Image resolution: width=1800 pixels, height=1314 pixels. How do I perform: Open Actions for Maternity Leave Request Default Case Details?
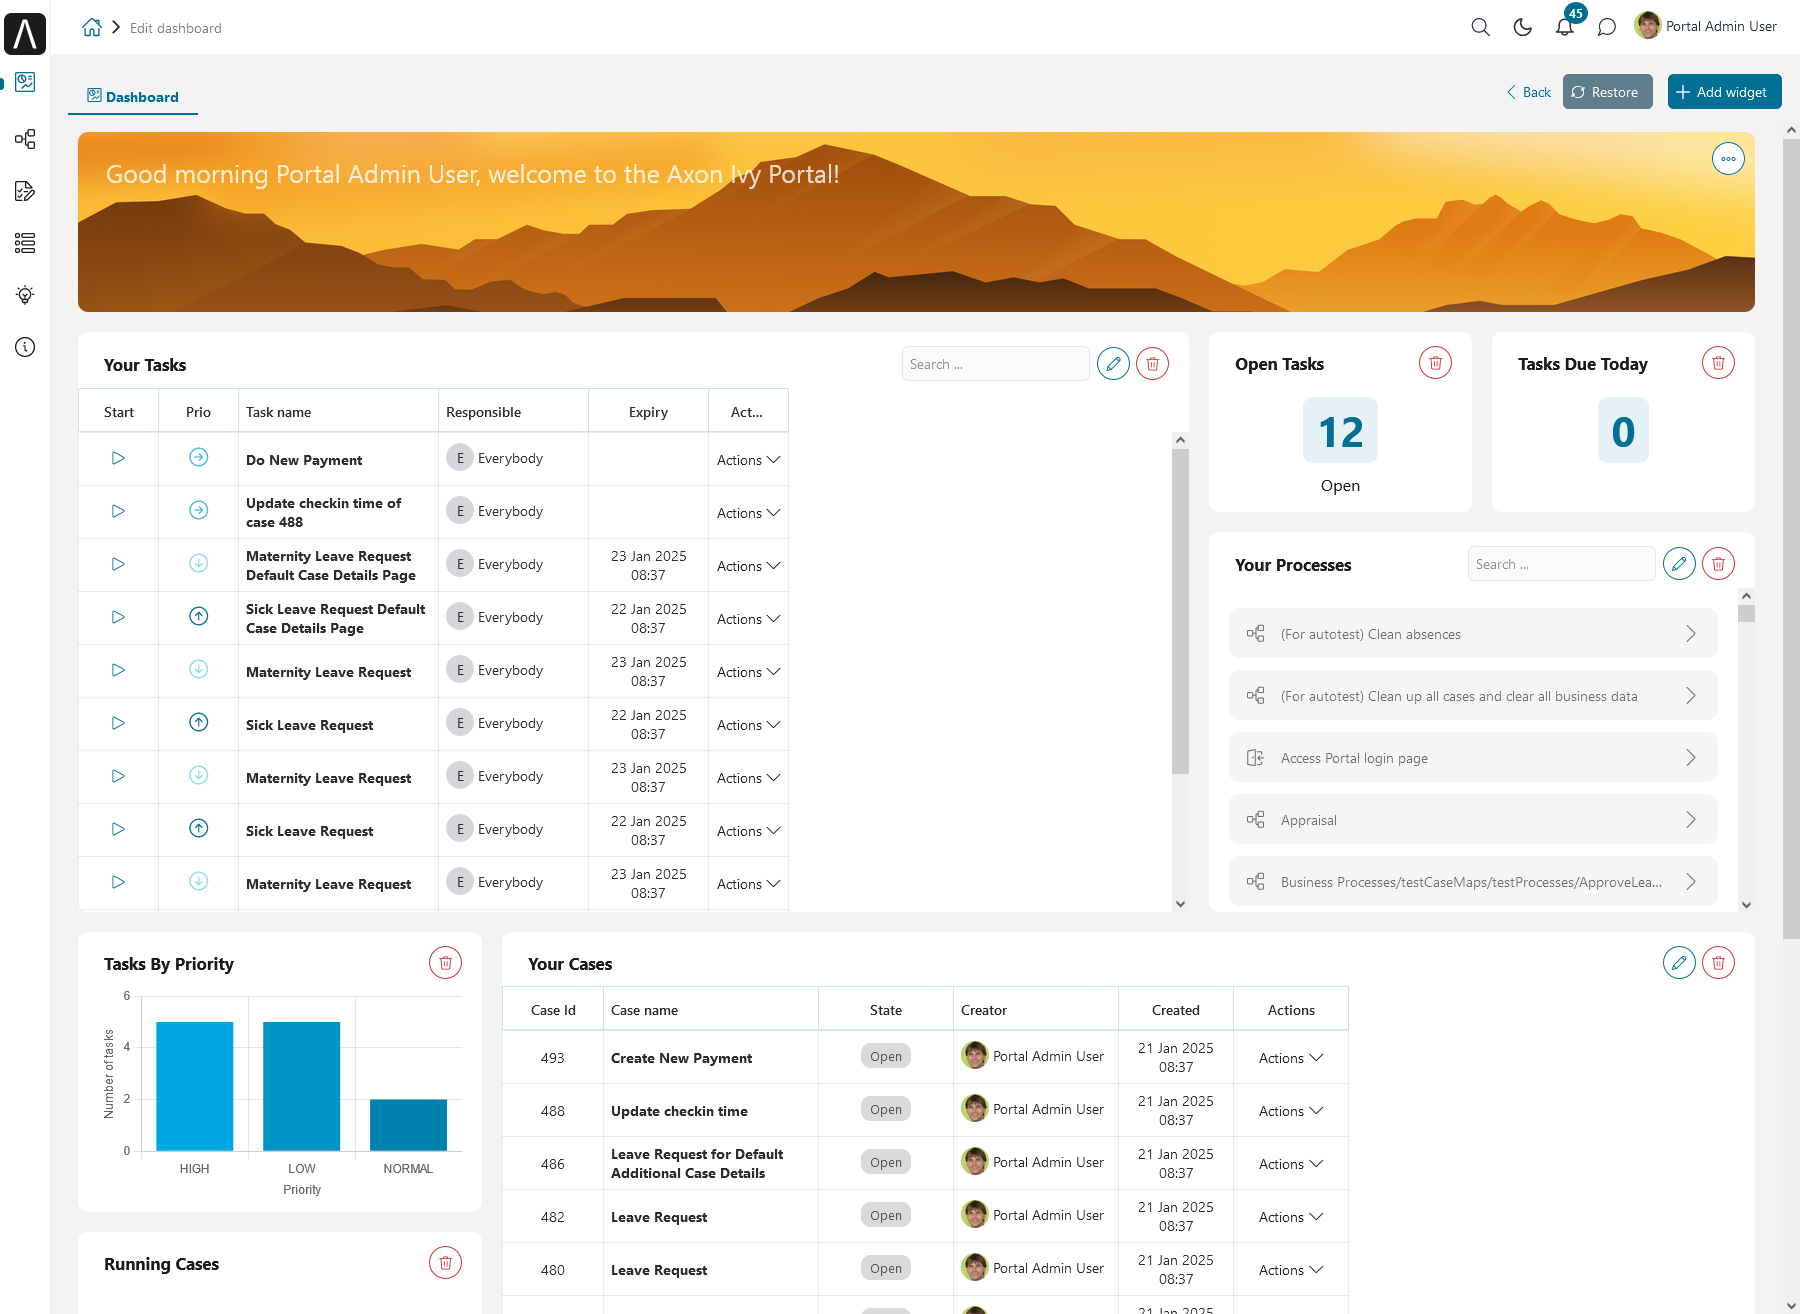[748, 566]
